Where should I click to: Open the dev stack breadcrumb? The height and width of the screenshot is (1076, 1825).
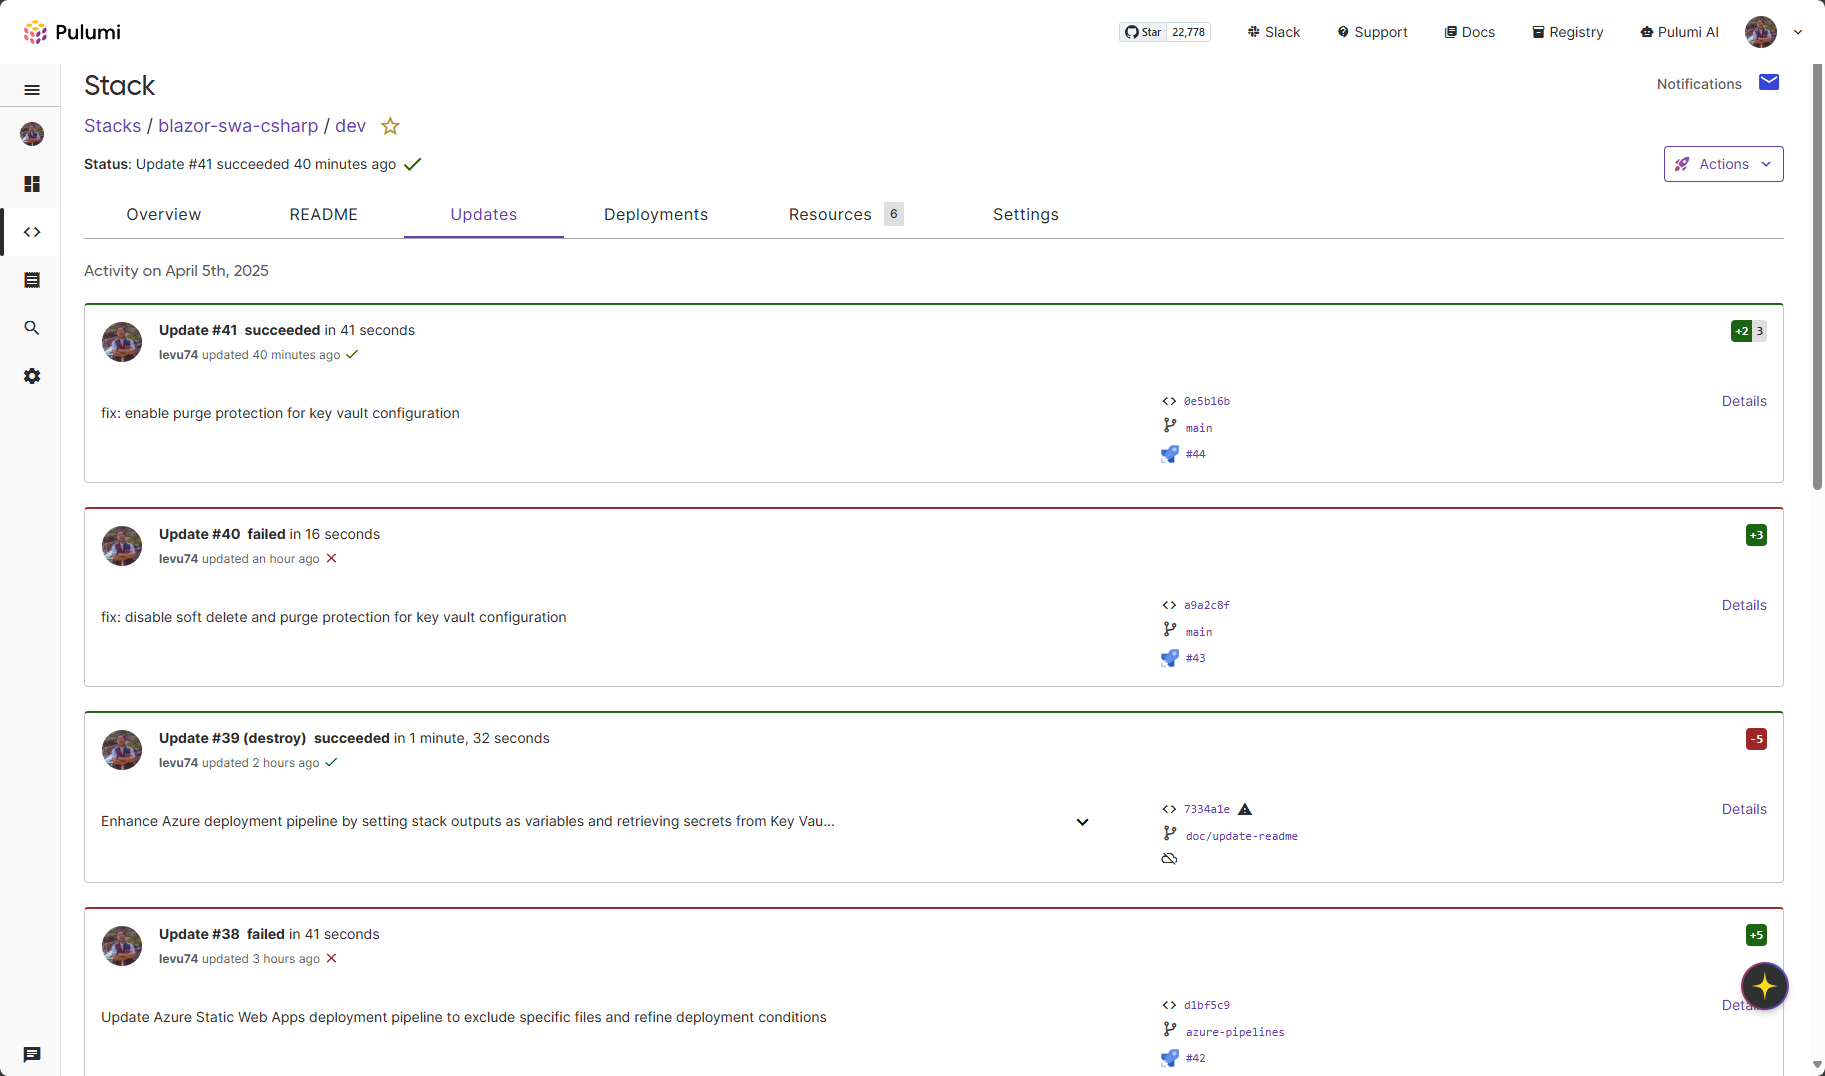[x=350, y=126]
